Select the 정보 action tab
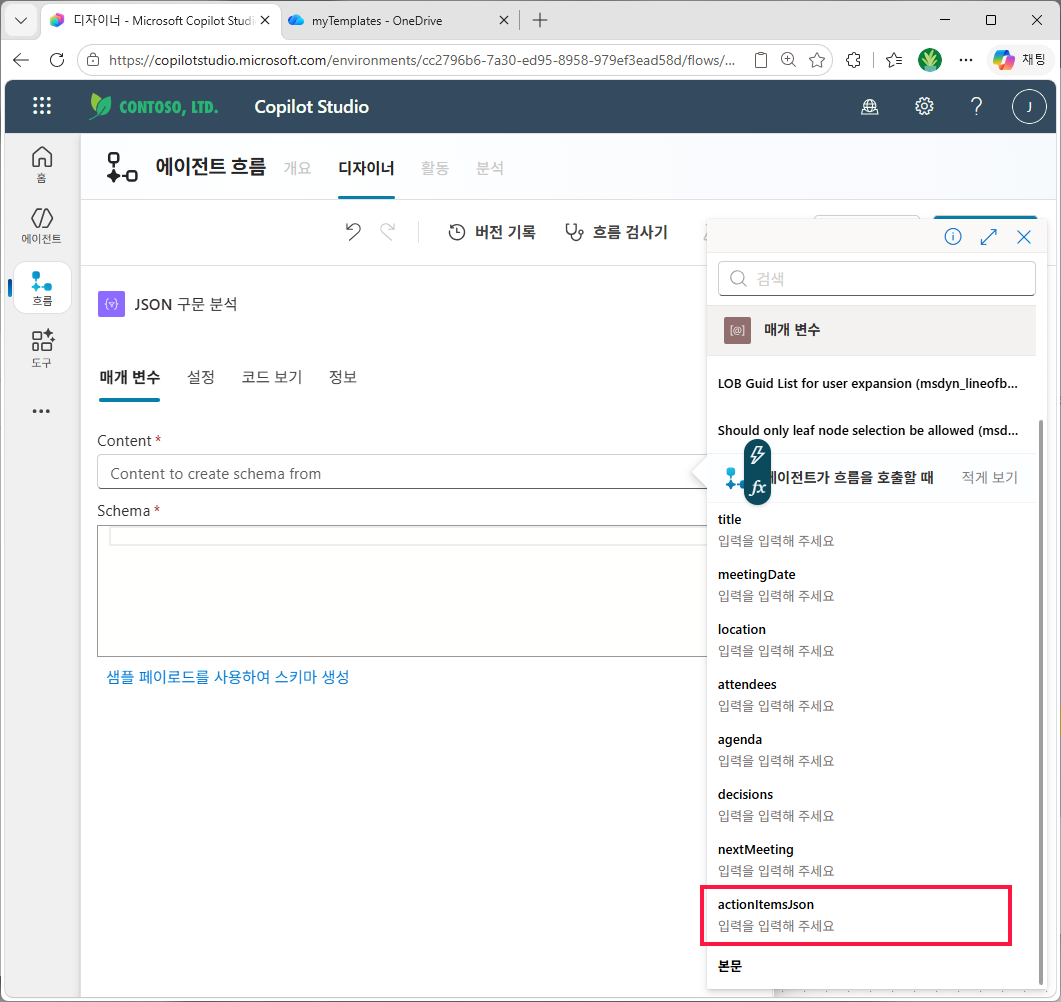 tap(342, 377)
